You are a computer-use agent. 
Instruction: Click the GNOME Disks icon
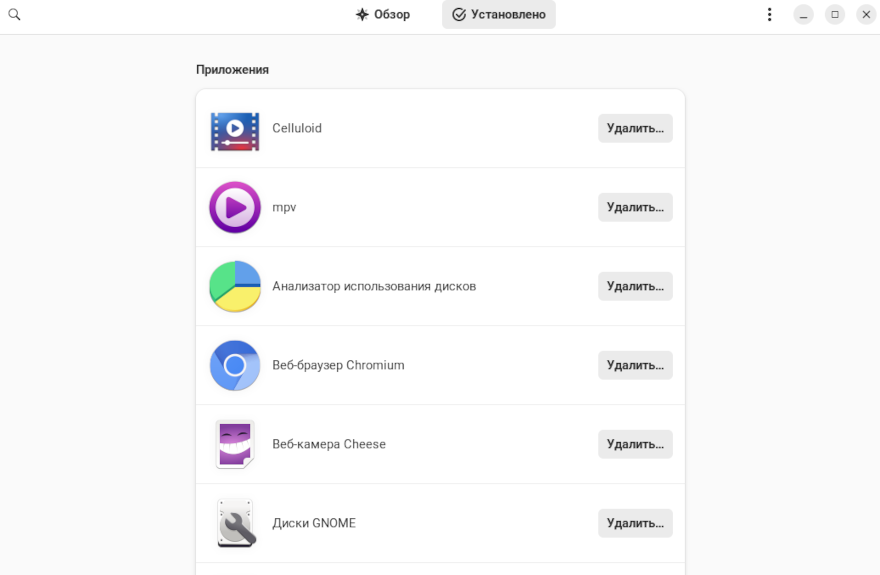pyautogui.click(x=235, y=523)
